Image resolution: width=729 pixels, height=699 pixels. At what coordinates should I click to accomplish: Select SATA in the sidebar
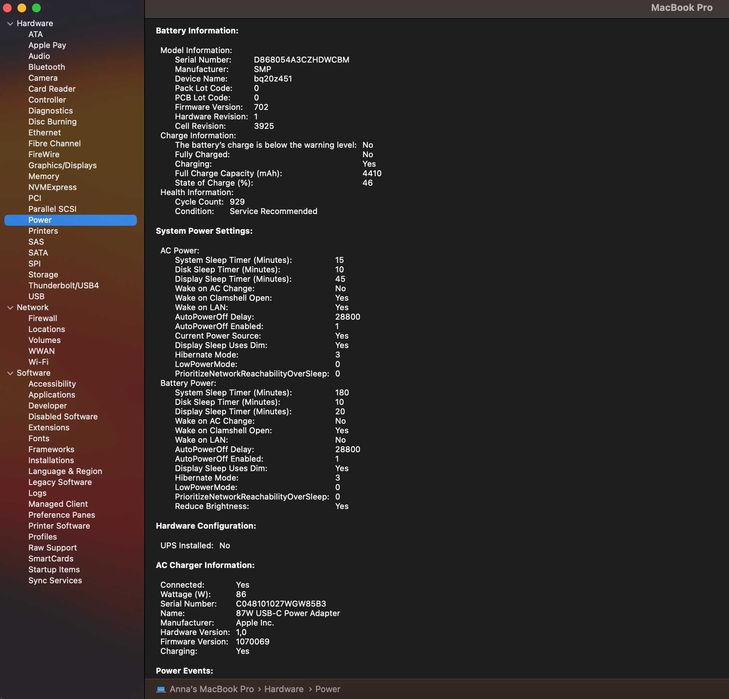click(38, 253)
